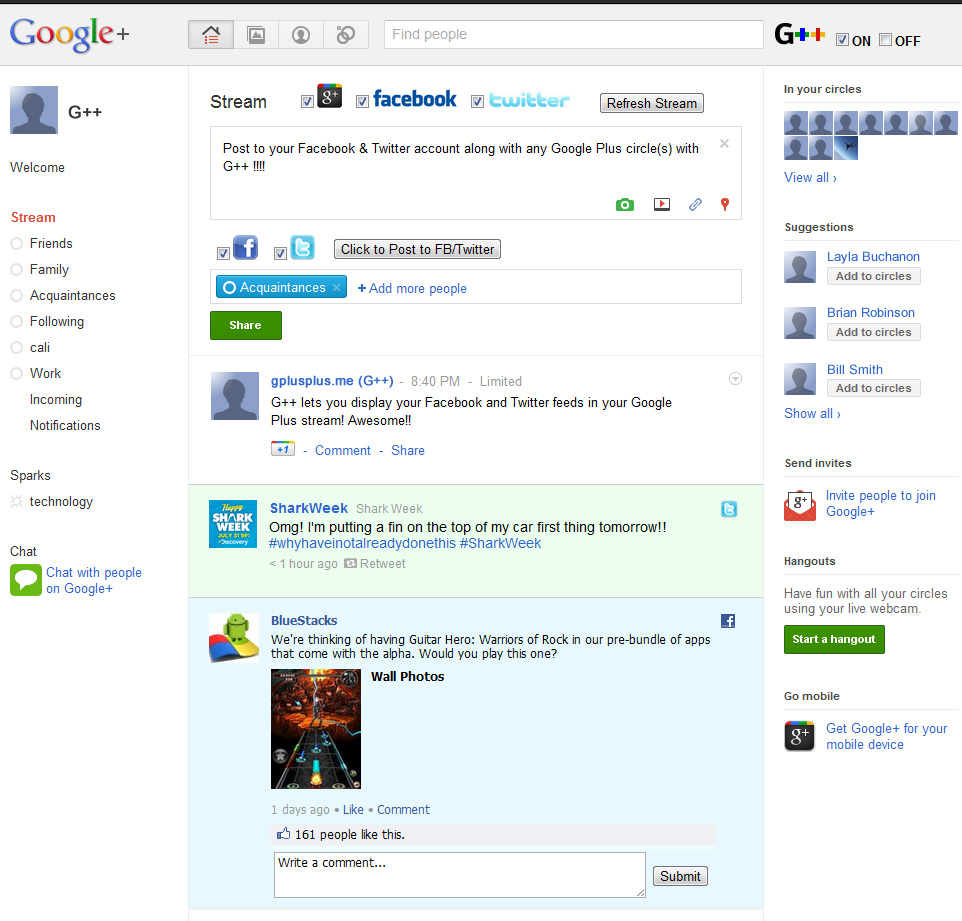
Task: Click the Refresh Stream button
Action: (652, 103)
